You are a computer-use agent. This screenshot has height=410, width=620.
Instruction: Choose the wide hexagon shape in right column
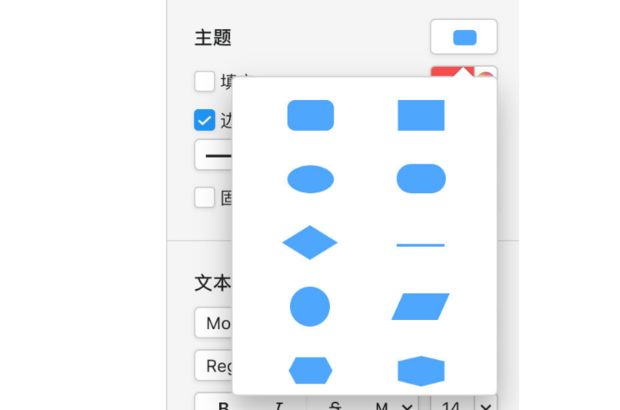click(x=421, y=370)
